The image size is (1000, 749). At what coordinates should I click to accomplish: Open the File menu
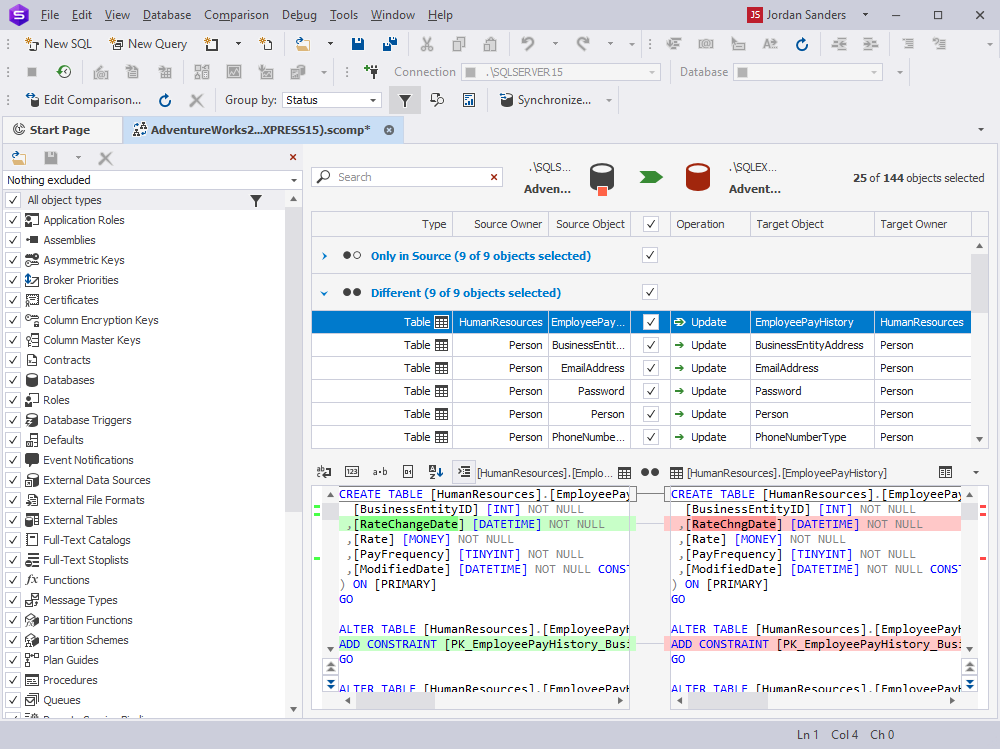[x=49, y=15]
